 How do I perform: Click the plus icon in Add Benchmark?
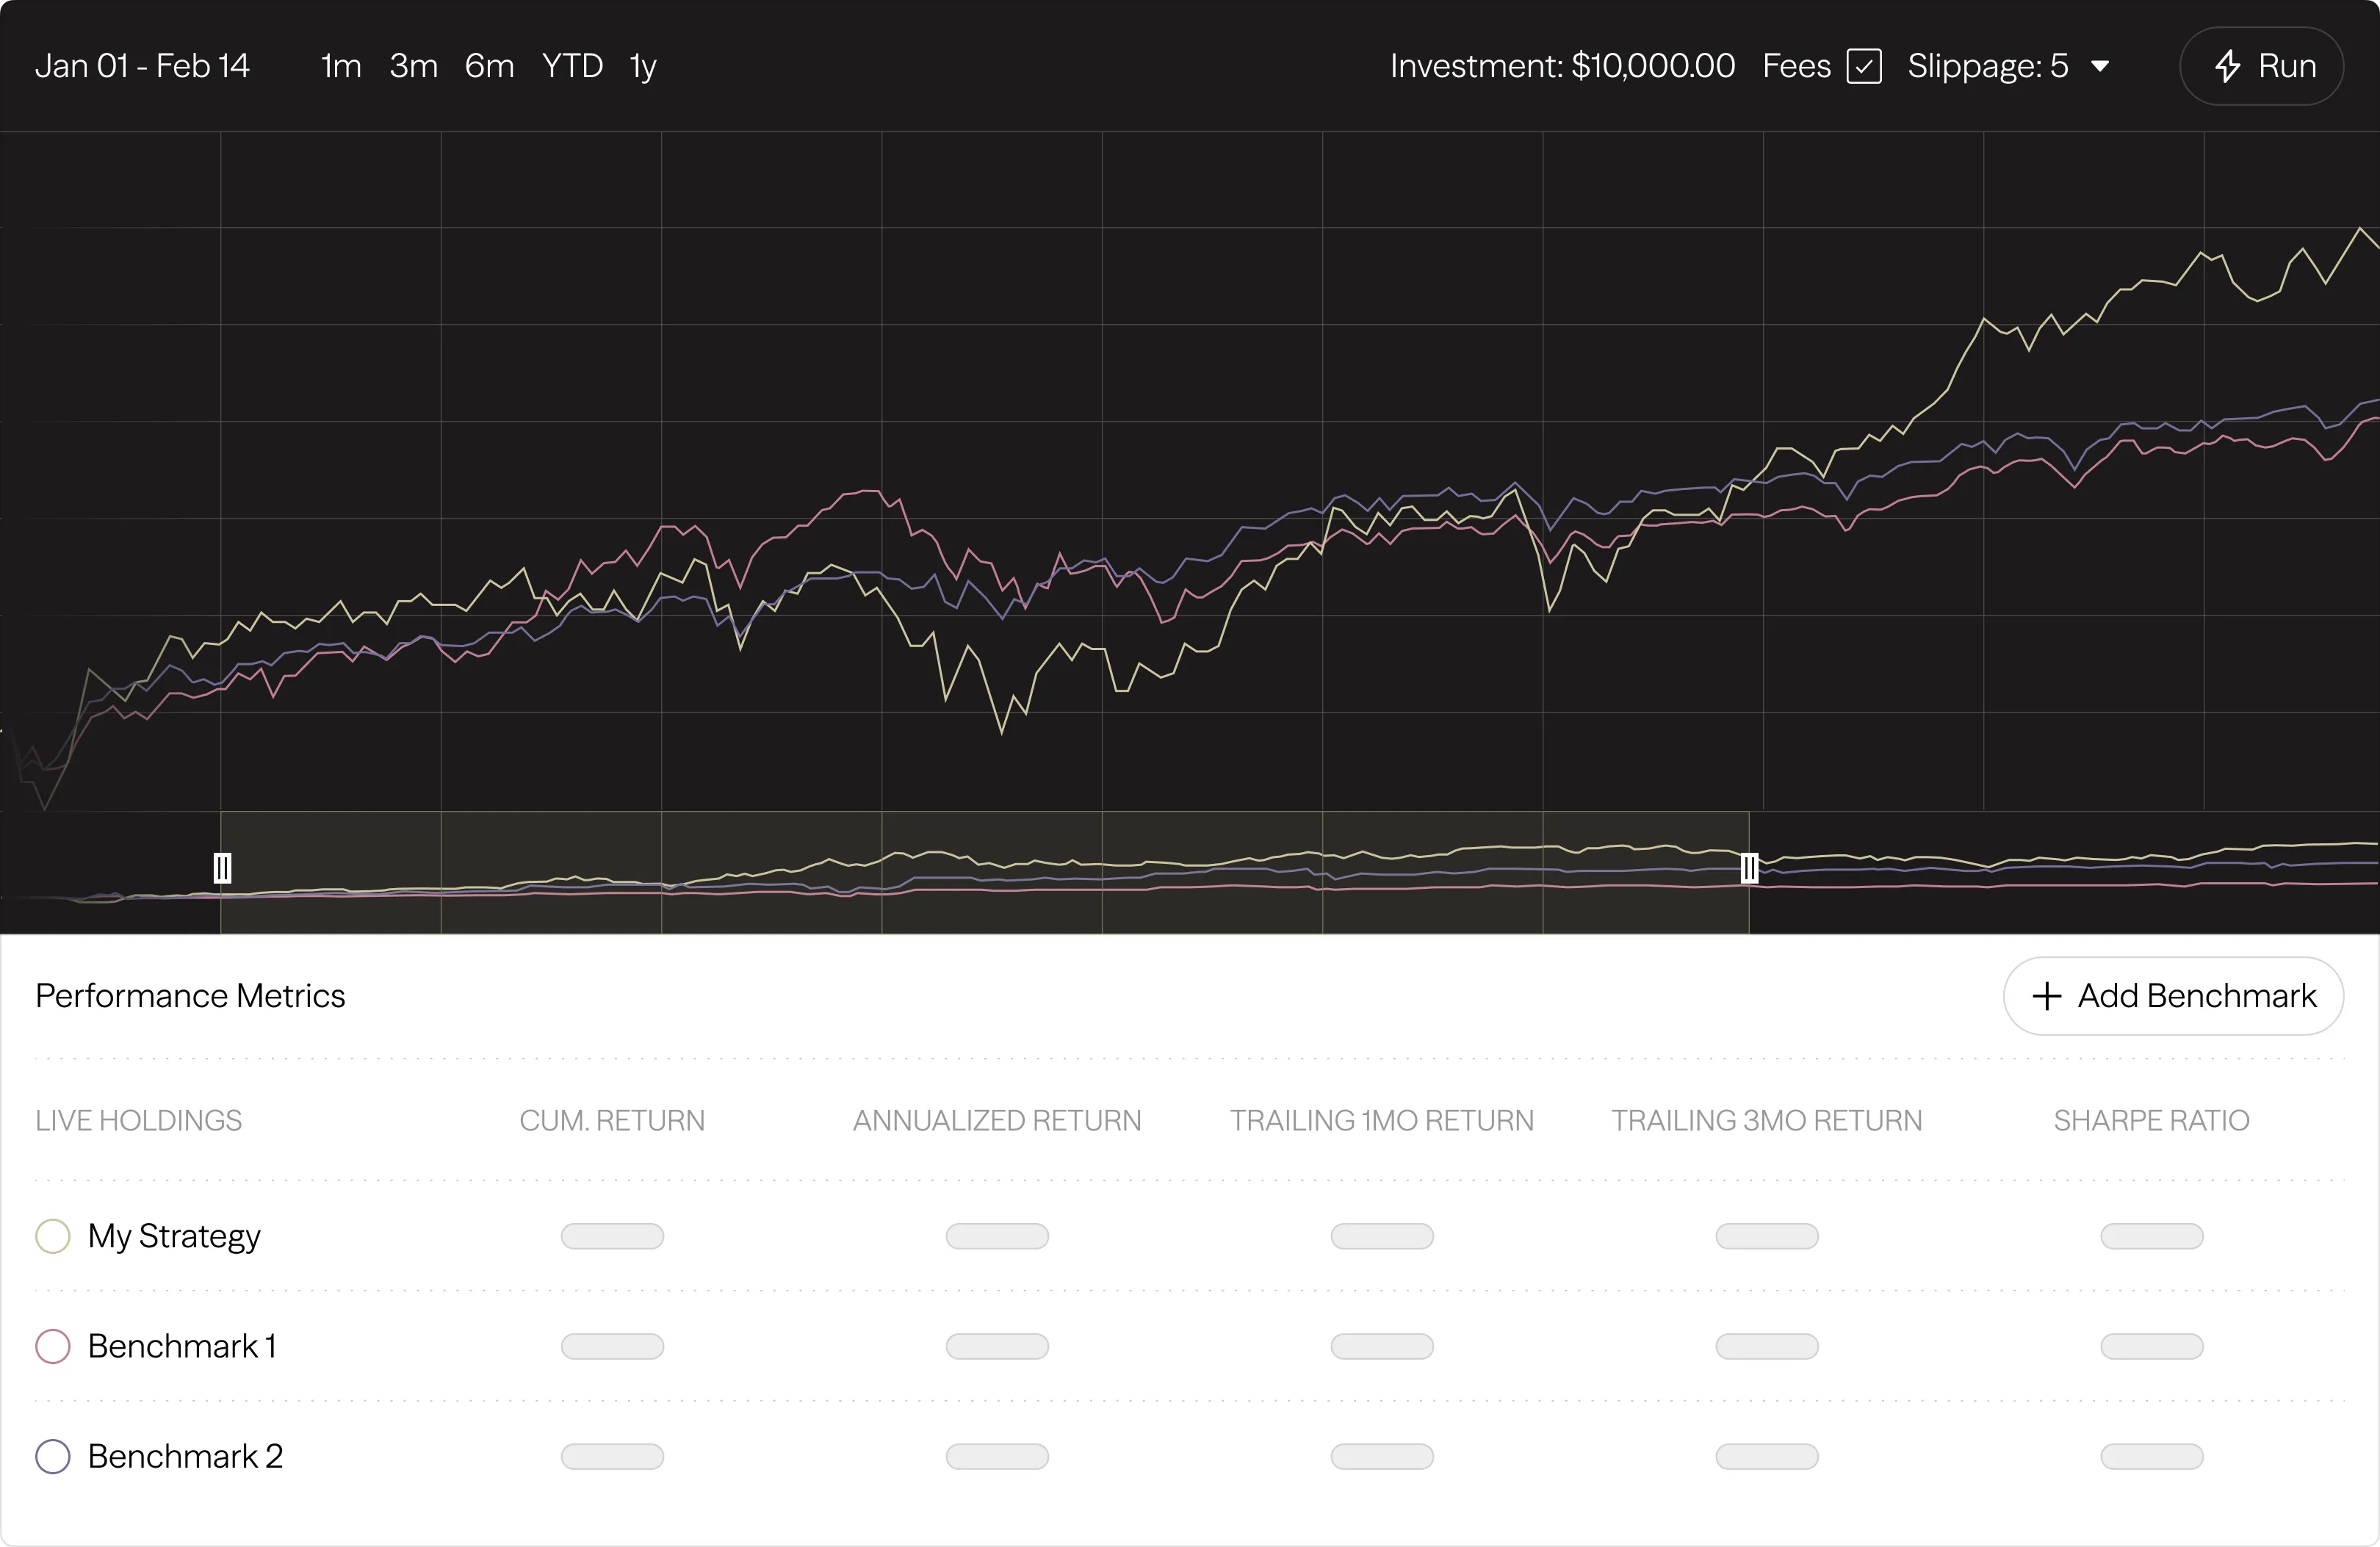2046,996
